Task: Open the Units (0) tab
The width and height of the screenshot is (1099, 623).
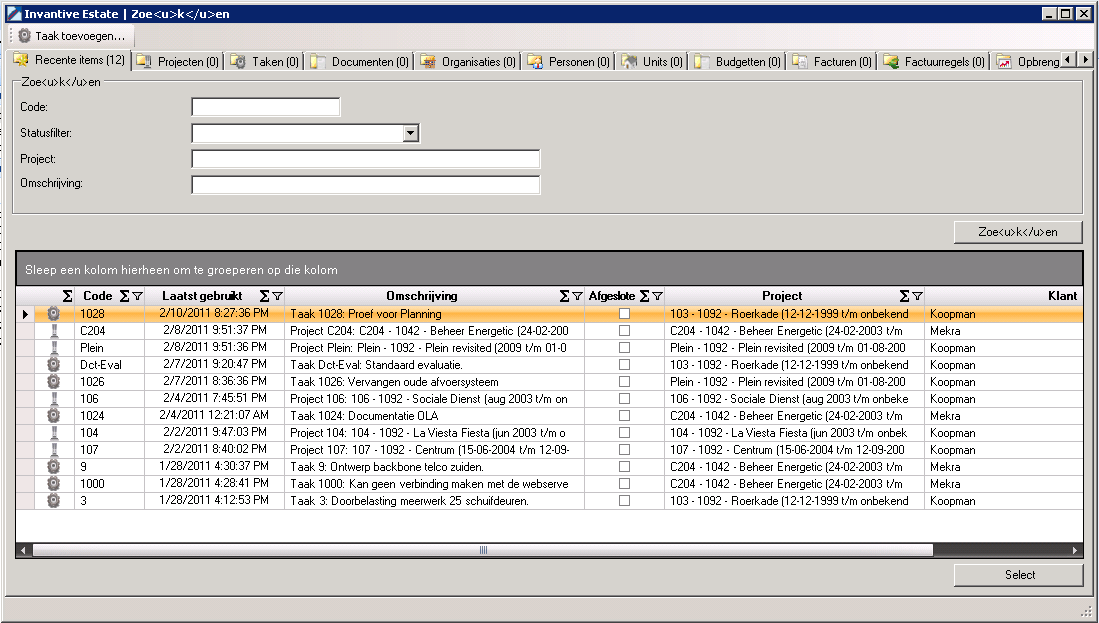Action: coord(652,62)
